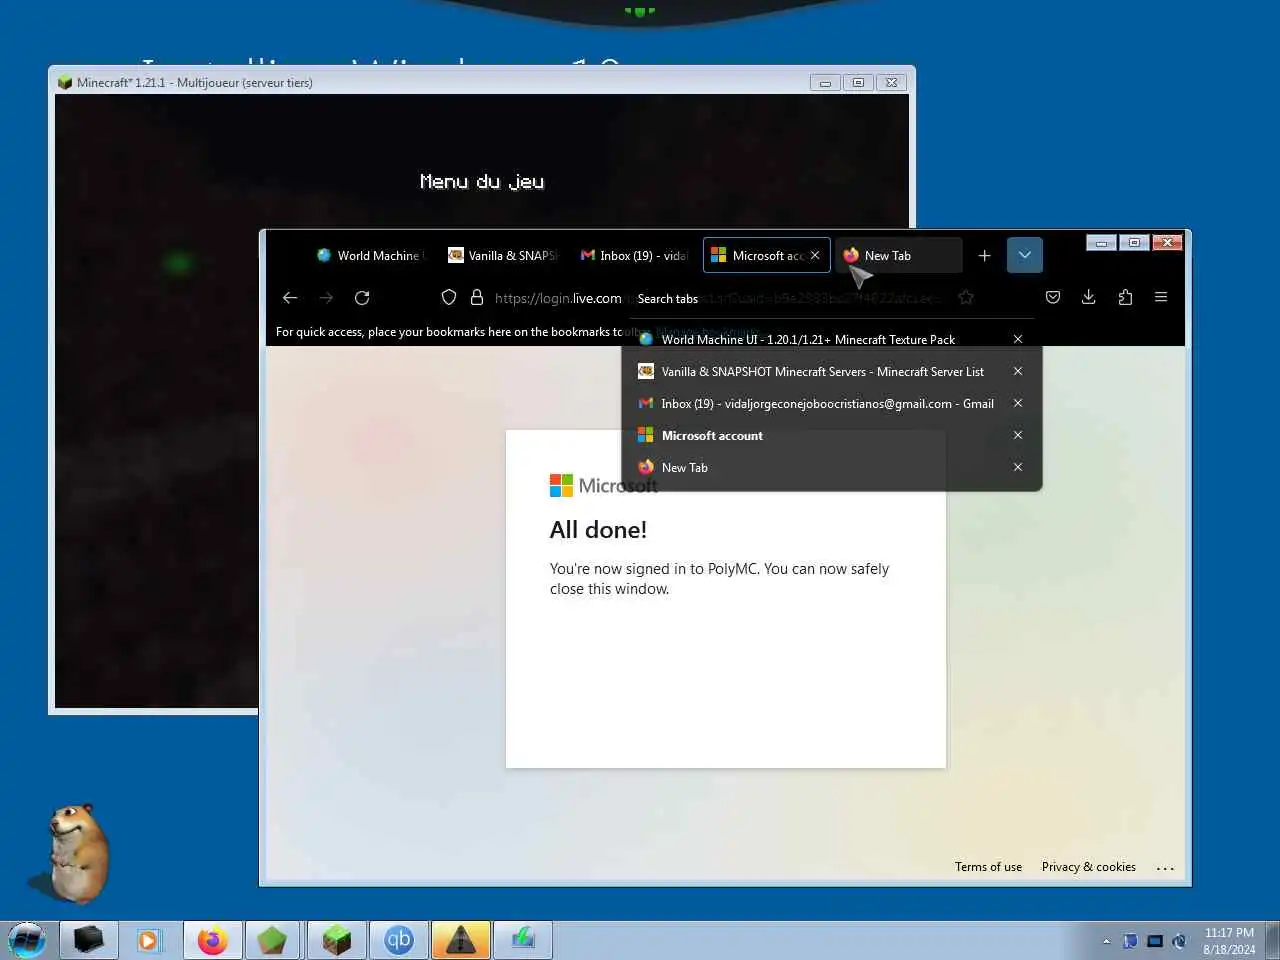The width and height of the screenshot is (1280, 960).
Task: Close Microsoft account tab from list
Action: coord(1018,435)
